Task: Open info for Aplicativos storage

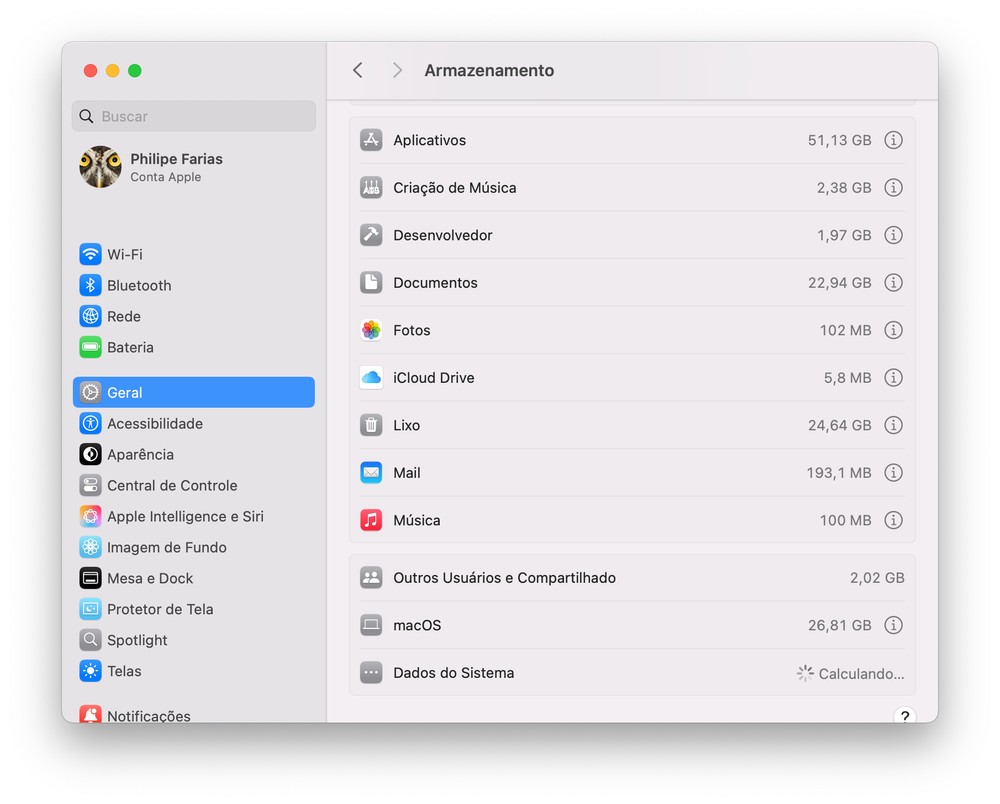Action: pyautogui.click(x=893, y=140)
